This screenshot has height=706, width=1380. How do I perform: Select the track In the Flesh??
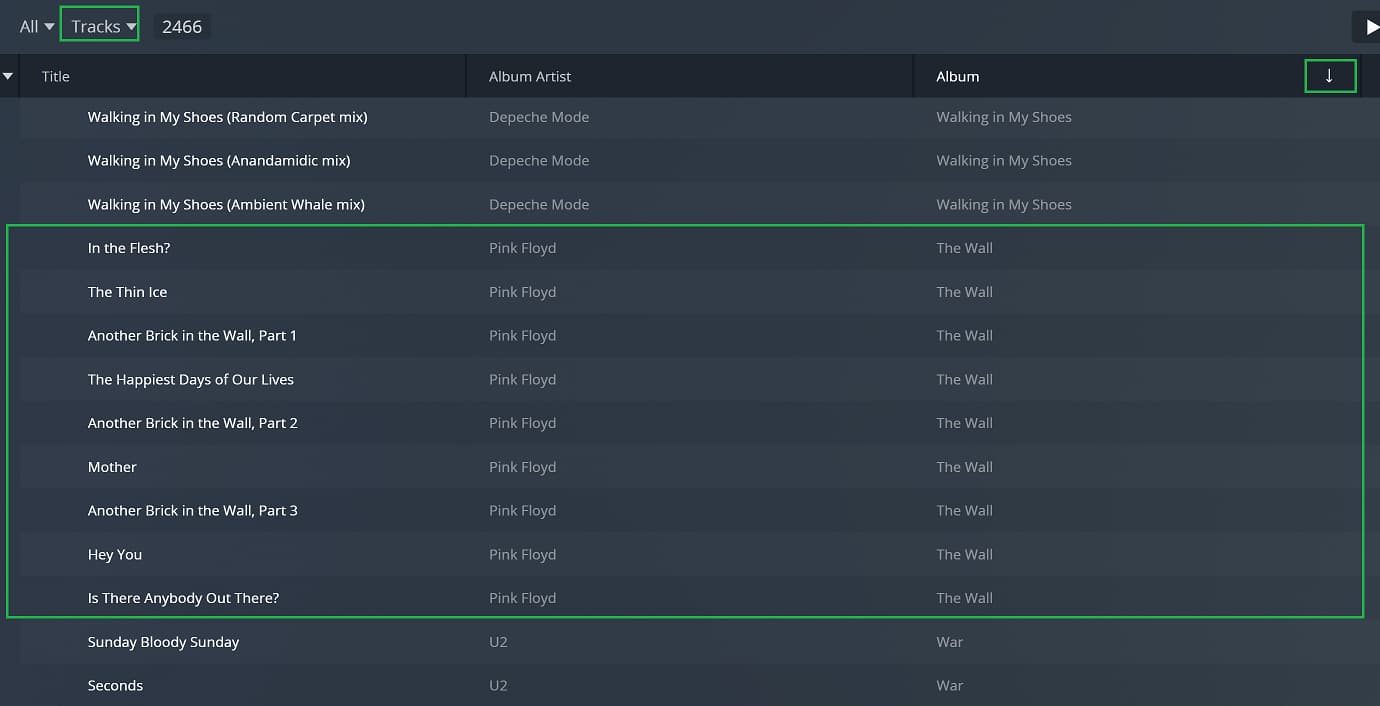[x=129, y=248]
